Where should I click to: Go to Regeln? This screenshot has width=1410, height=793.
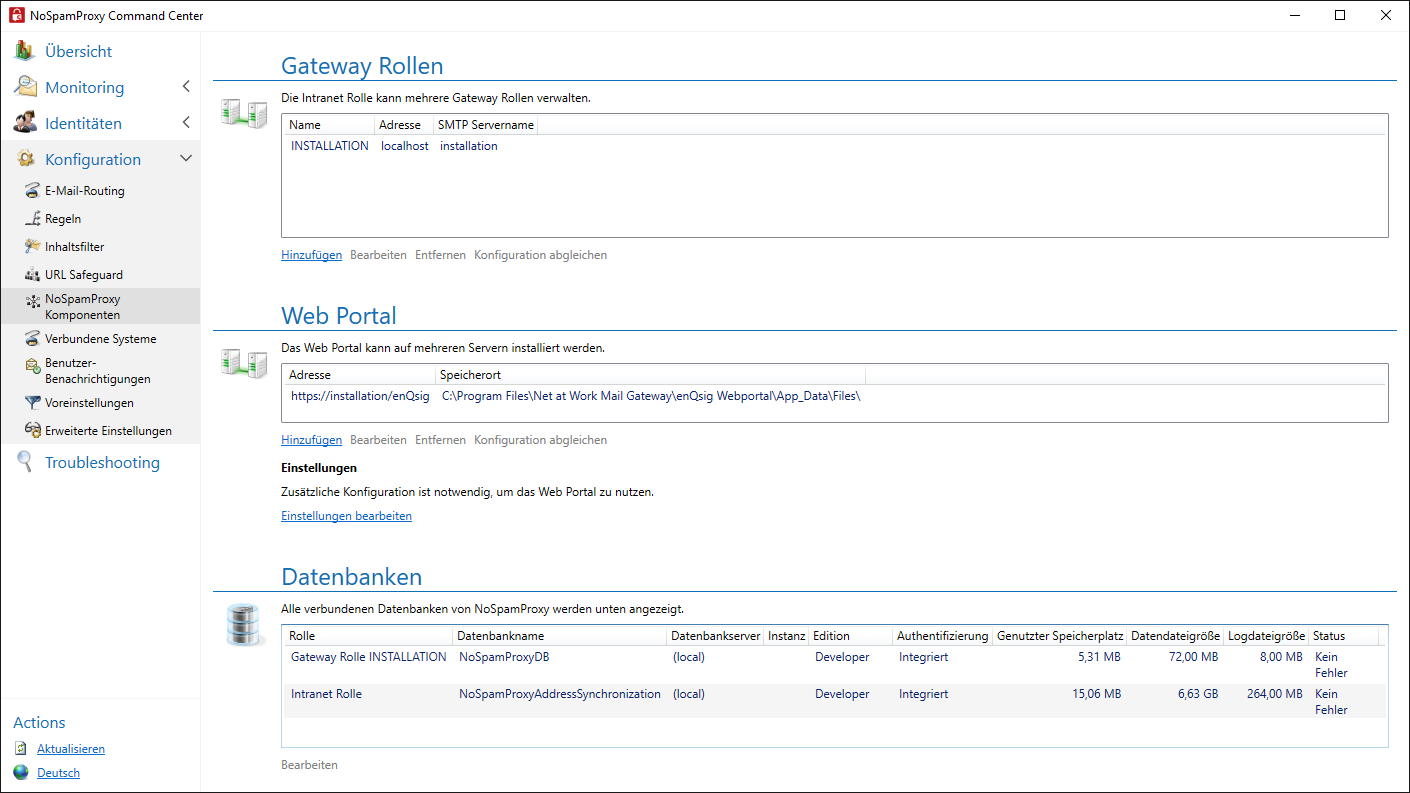(63, 219)
